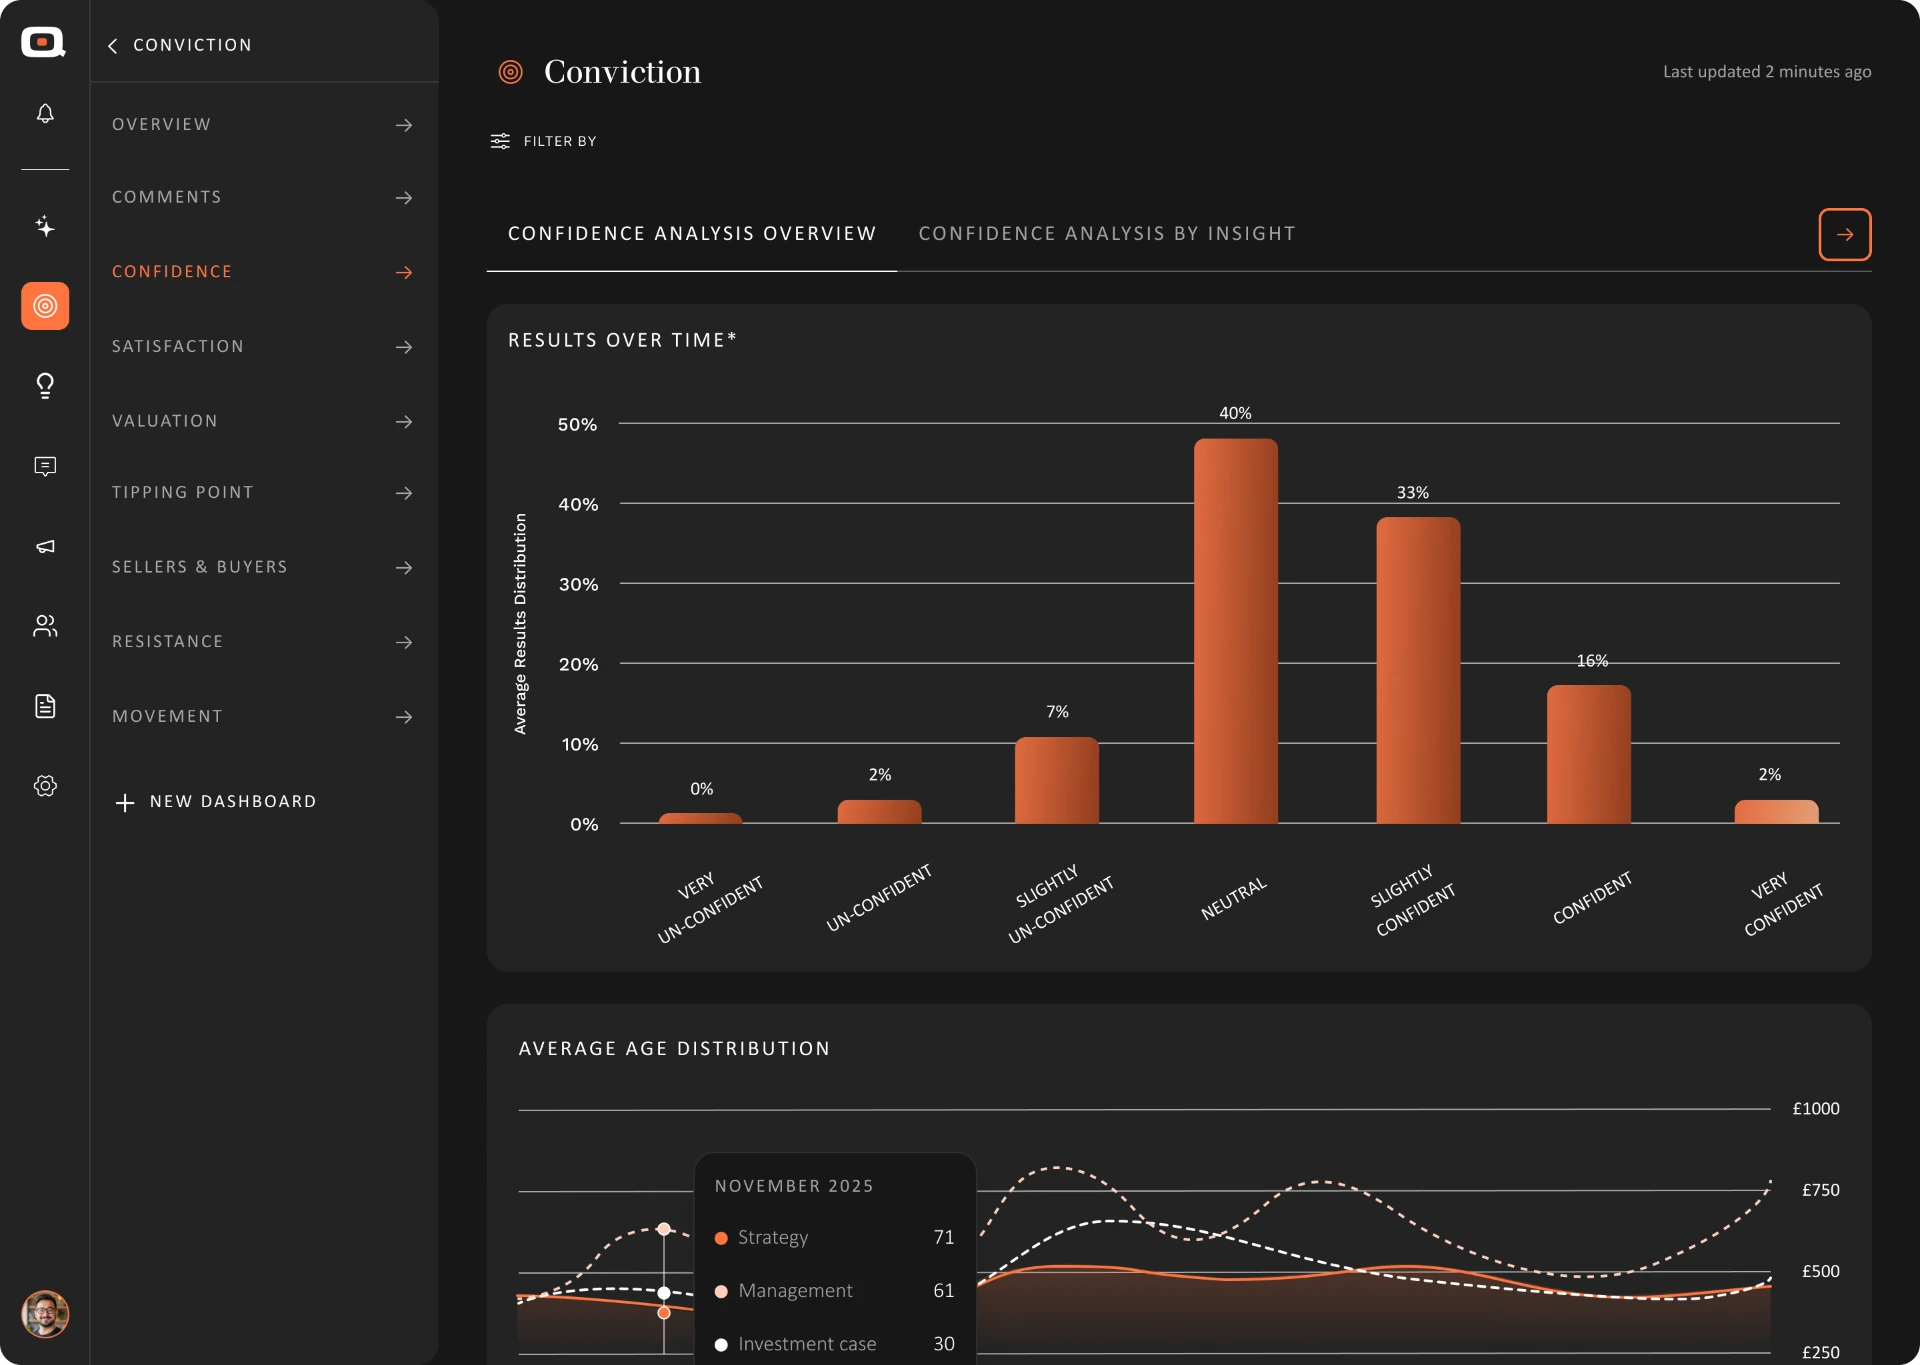Open the Movement menu item

pos(264,717)
